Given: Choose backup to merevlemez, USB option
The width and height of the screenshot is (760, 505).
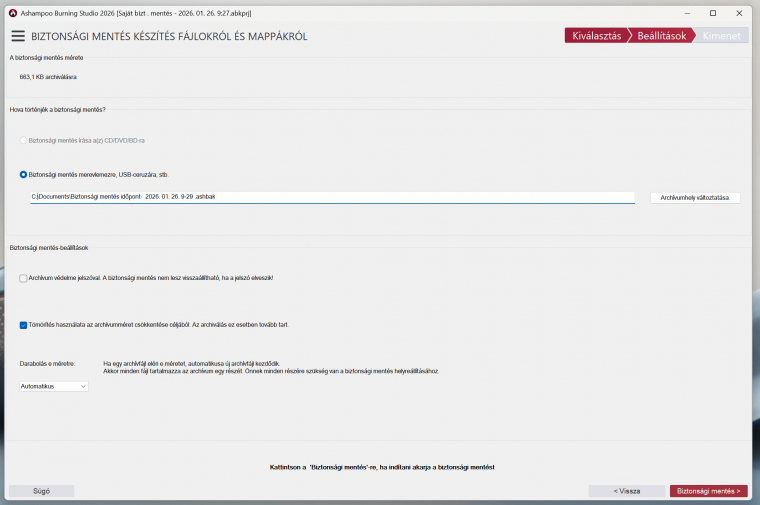Looking at the screenshot, I should [x=24, y=174].
